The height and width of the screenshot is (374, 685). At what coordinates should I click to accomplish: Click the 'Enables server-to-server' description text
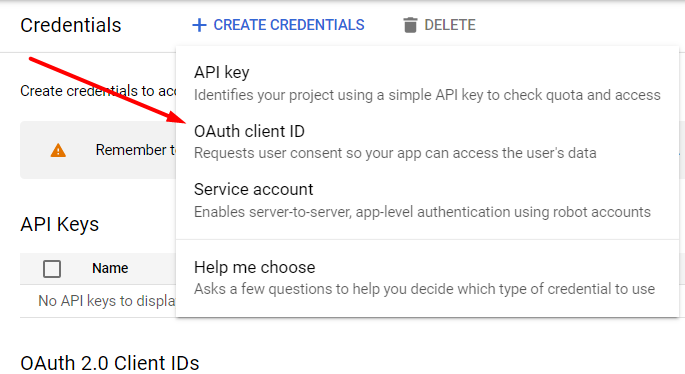tap(422, 212)
